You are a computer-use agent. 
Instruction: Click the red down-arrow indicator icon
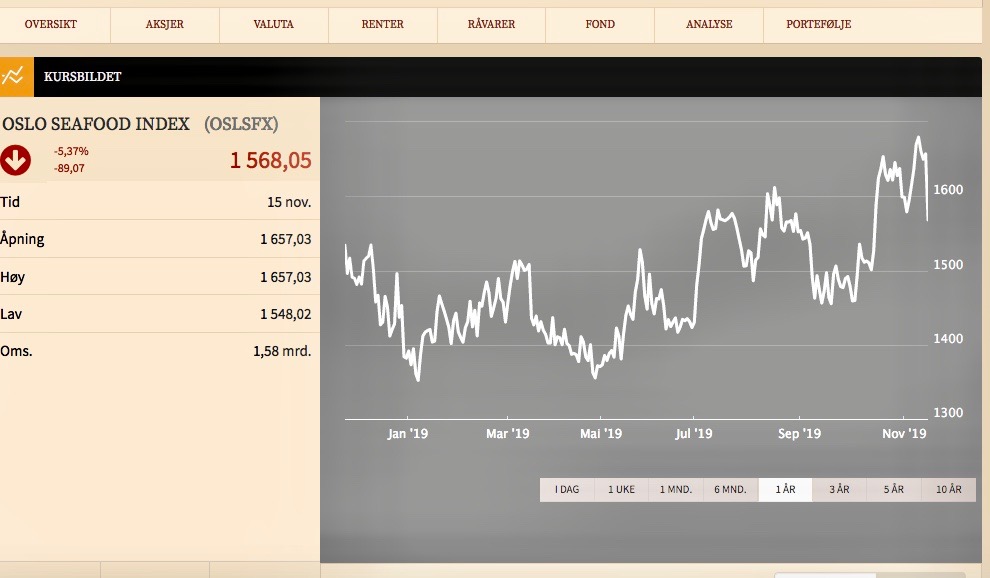coord(15,160)
